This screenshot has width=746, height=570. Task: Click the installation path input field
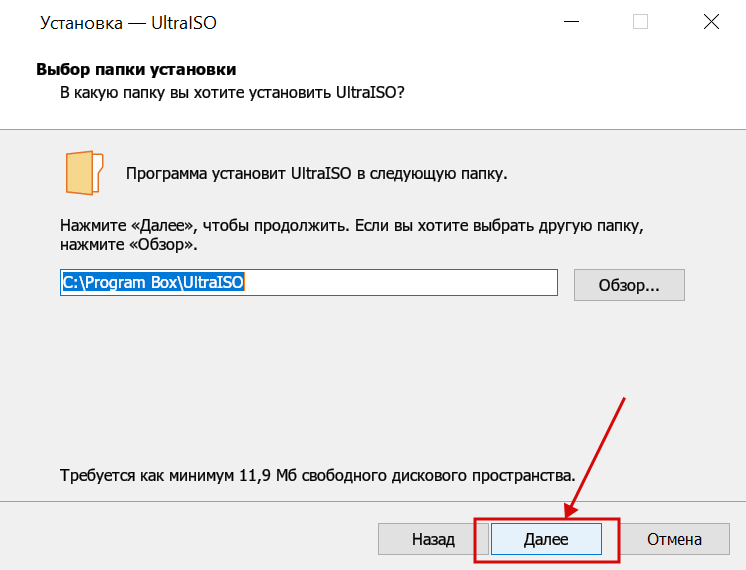pos(309,283)
